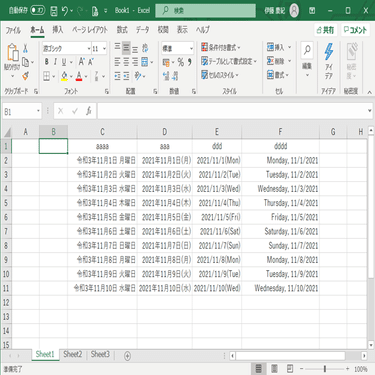Open the Insert ribbon tab

[58, 30]
